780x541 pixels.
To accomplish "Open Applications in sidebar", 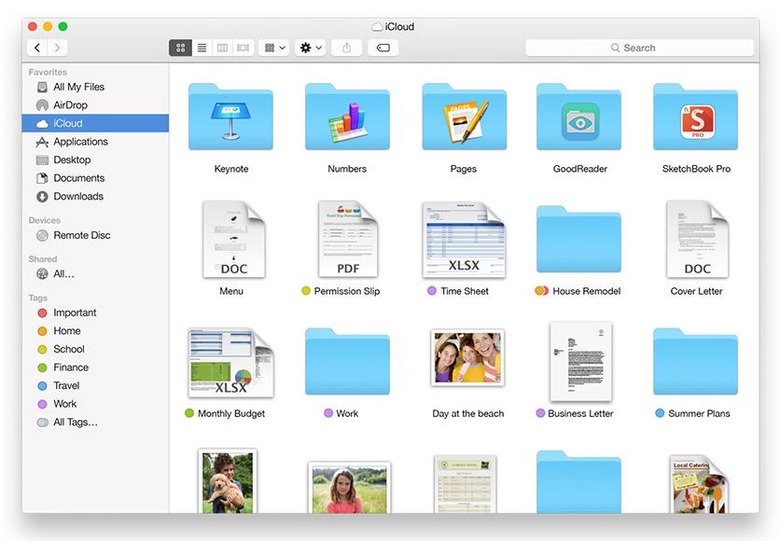I will point(96,142).
